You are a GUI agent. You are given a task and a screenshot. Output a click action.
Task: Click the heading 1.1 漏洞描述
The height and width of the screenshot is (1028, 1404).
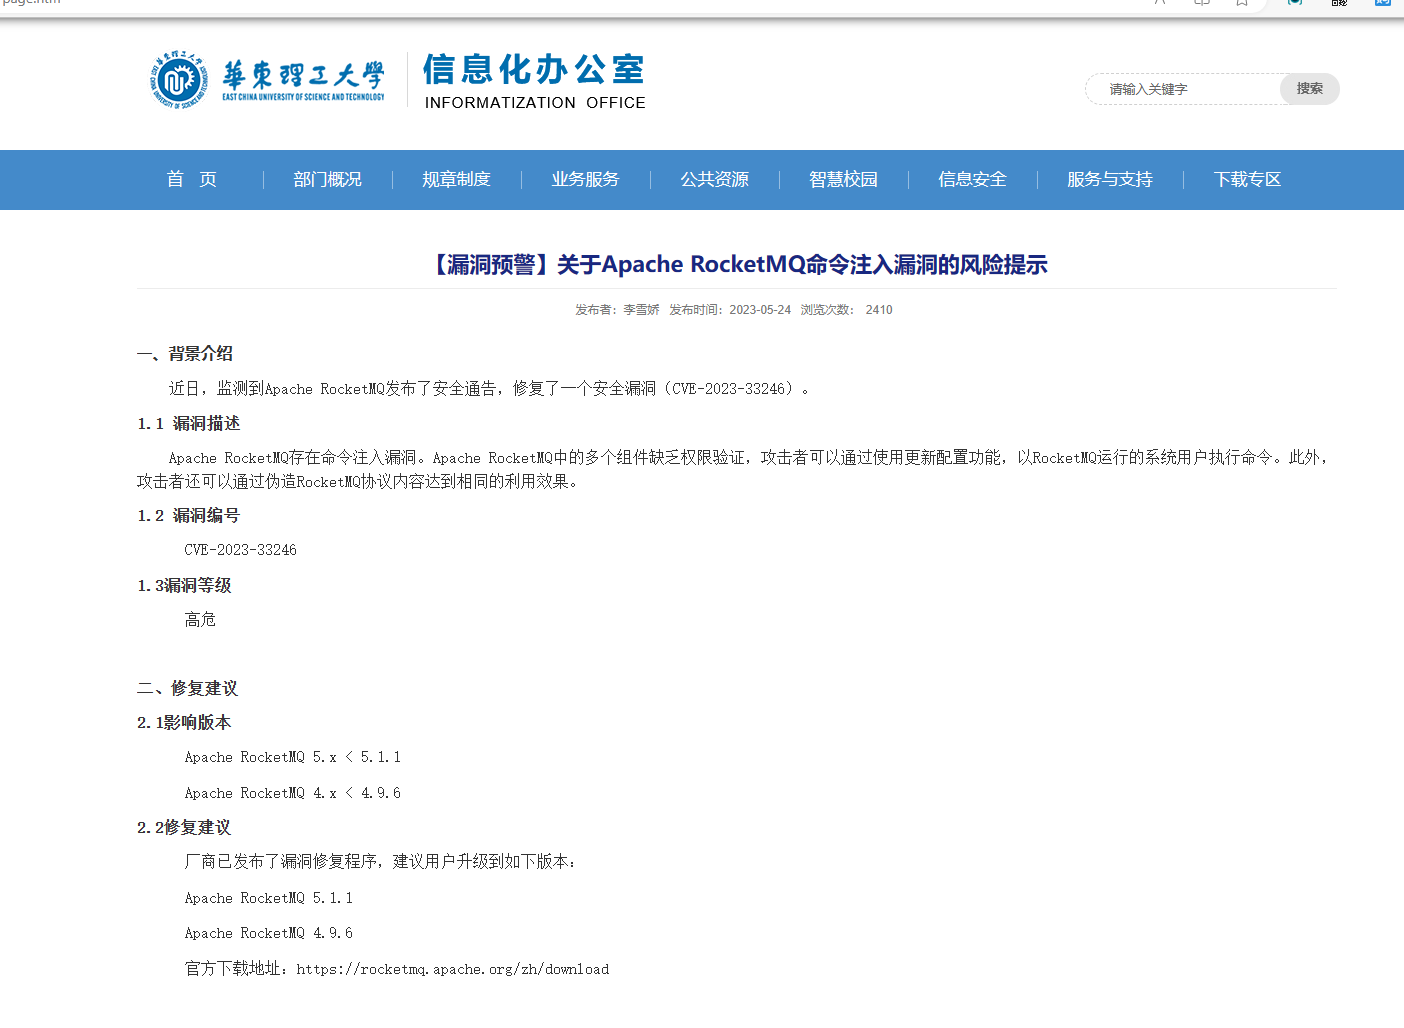[x=189, y=423]
